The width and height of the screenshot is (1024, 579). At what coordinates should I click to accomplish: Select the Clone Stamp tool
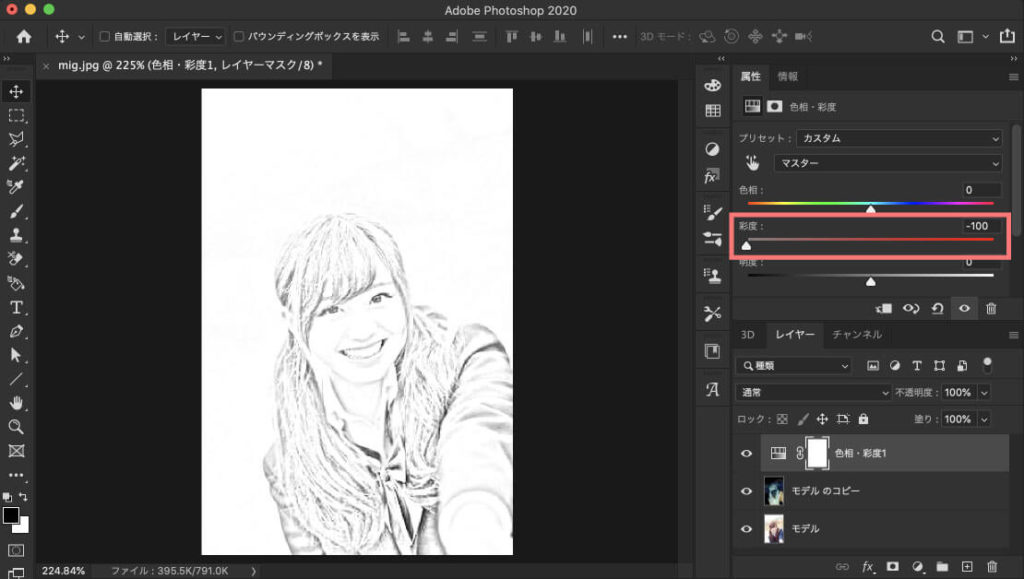(16, 235)
